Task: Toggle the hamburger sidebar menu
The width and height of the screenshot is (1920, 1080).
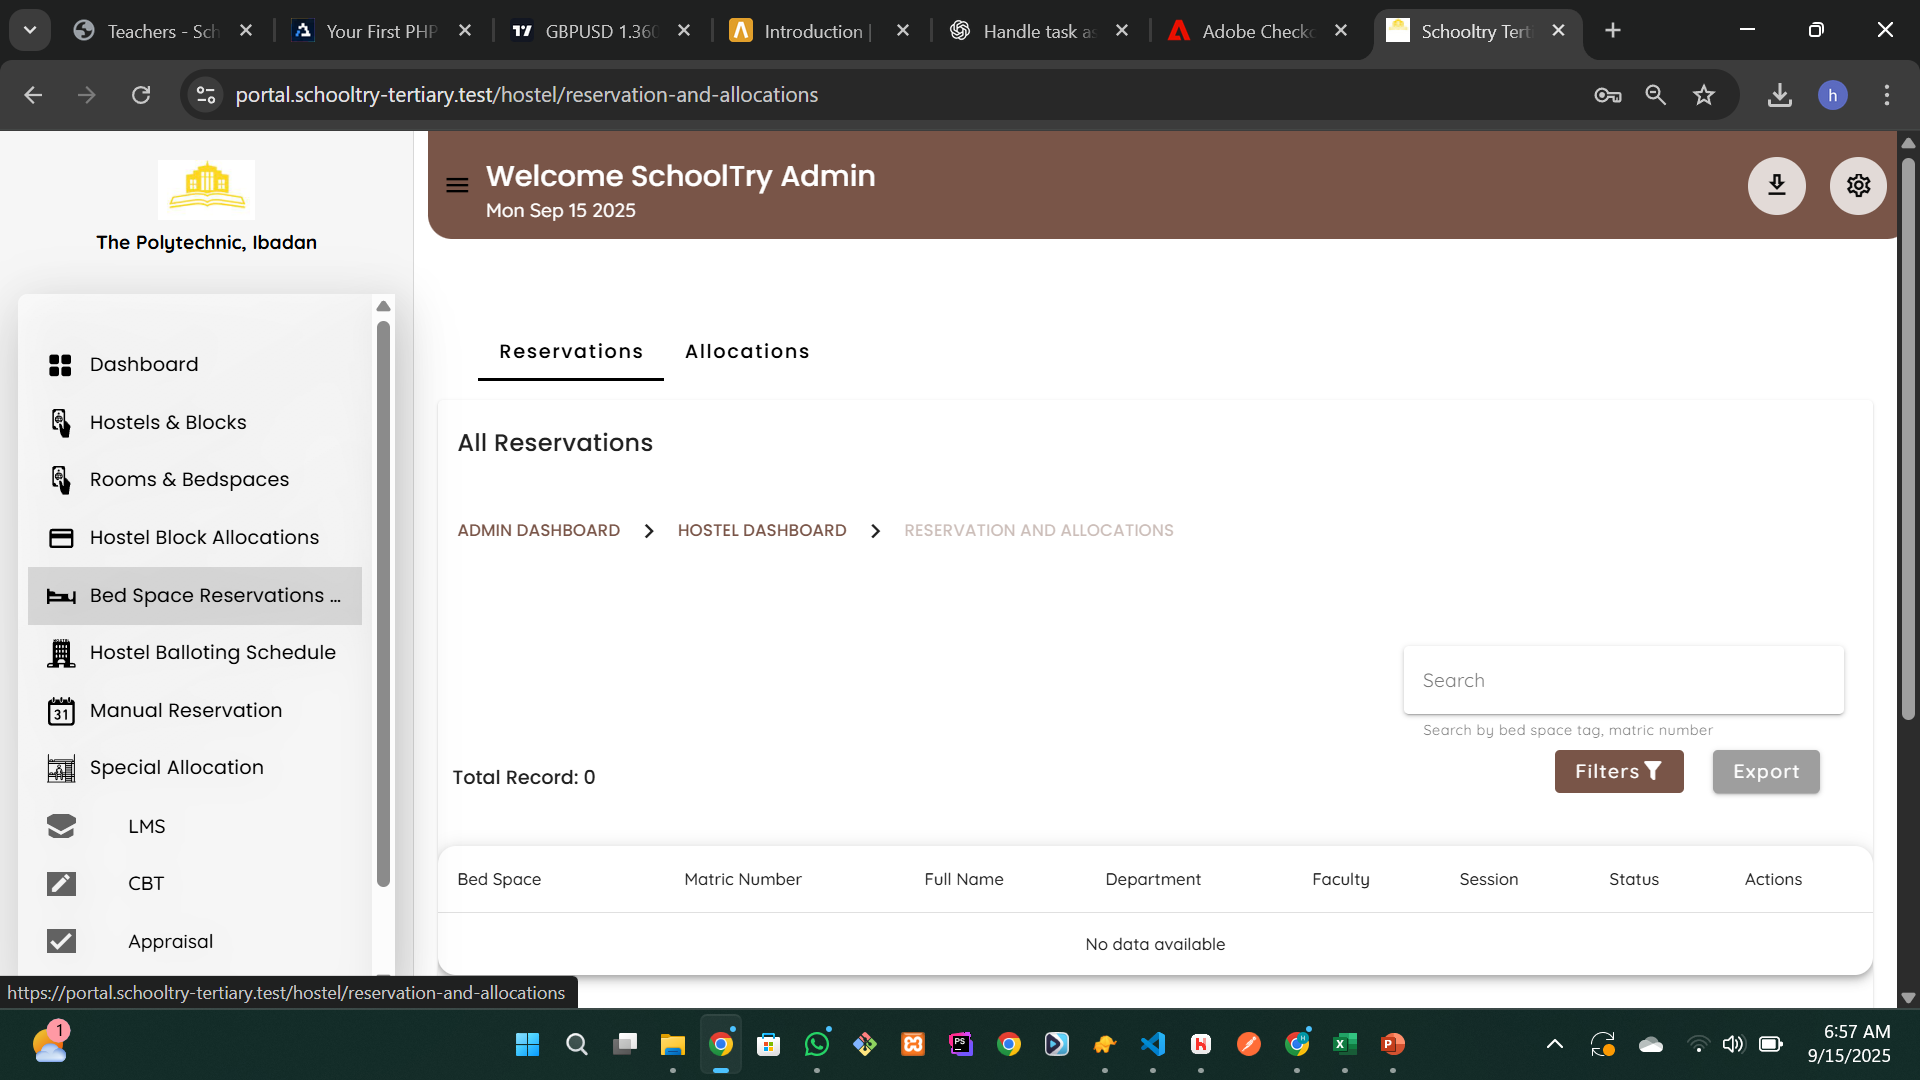Action: (457, 185)
